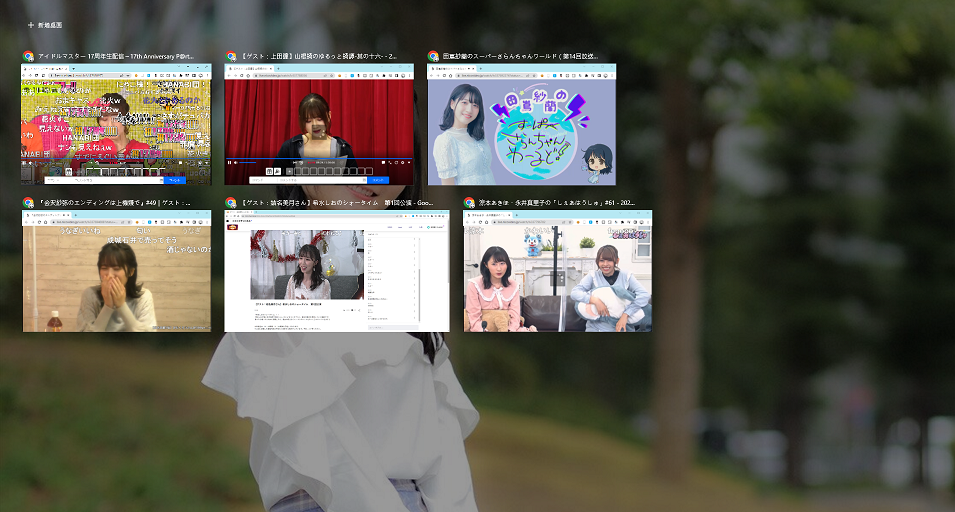Click Chrome icon beside しぇあはうしゅ title
955x512 pixels.
(x=469, y=203)
